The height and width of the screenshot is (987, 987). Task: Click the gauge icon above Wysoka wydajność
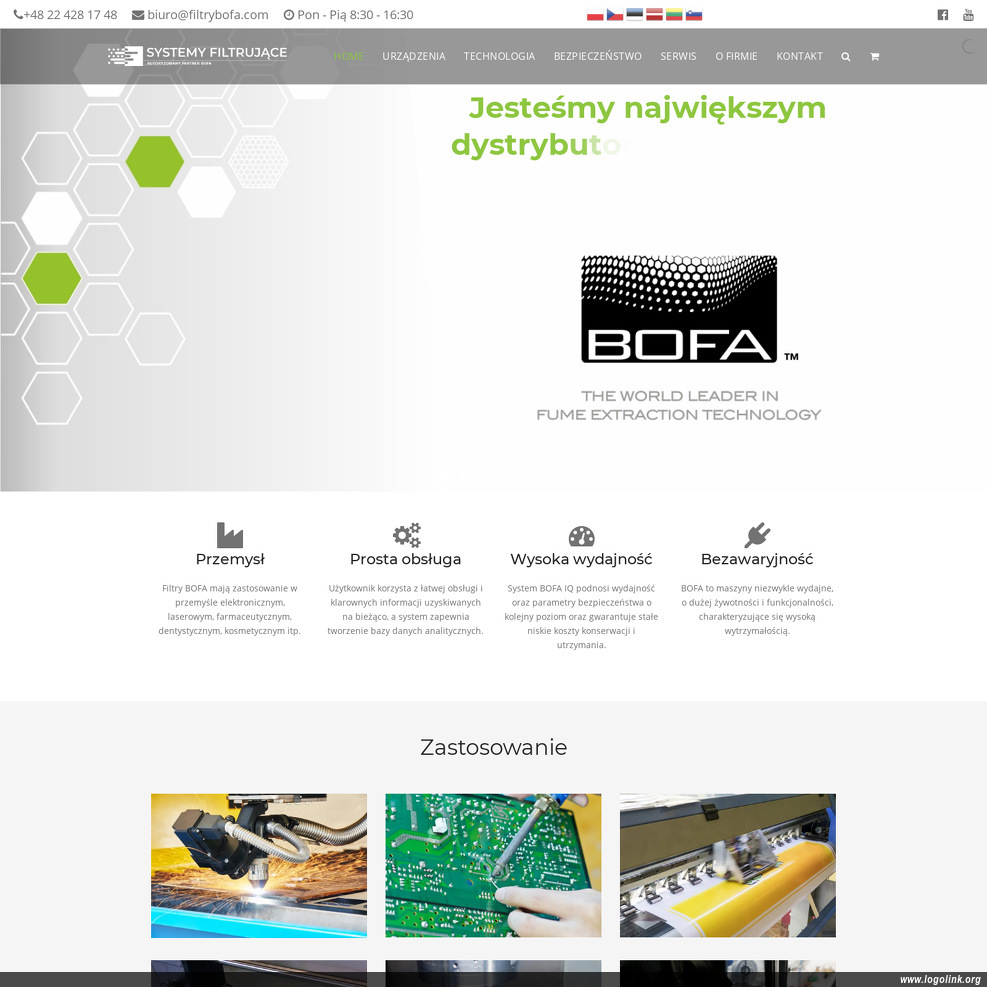tap(582, 536)
